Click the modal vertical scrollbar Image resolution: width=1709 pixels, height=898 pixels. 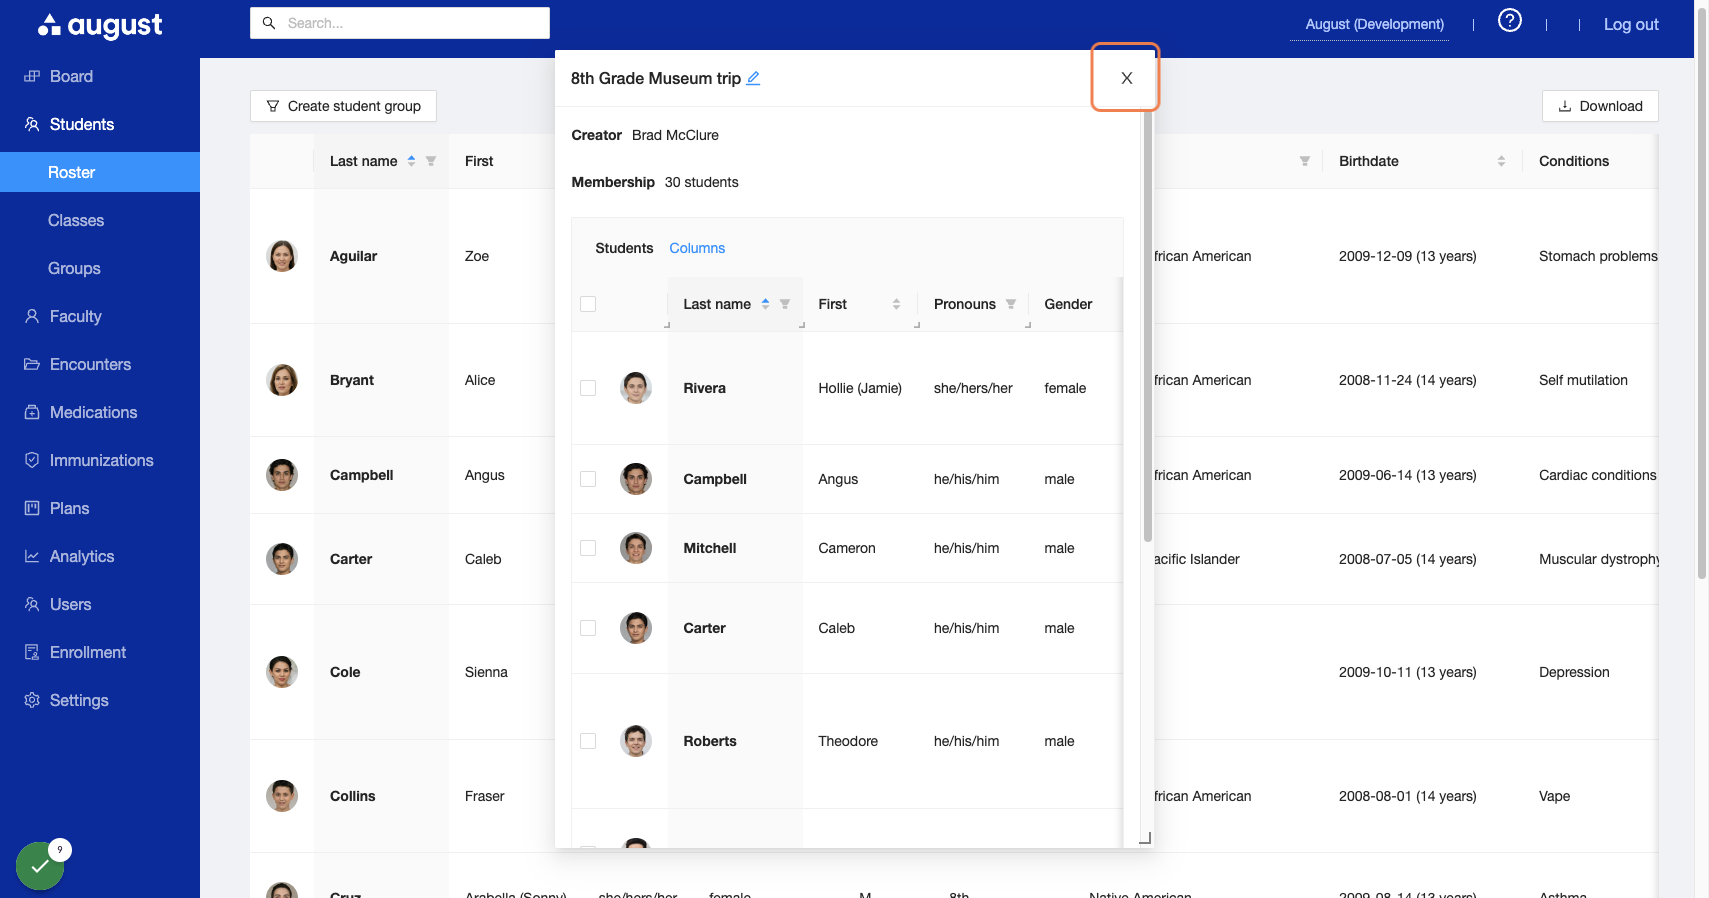click(x=1148, y=325)
